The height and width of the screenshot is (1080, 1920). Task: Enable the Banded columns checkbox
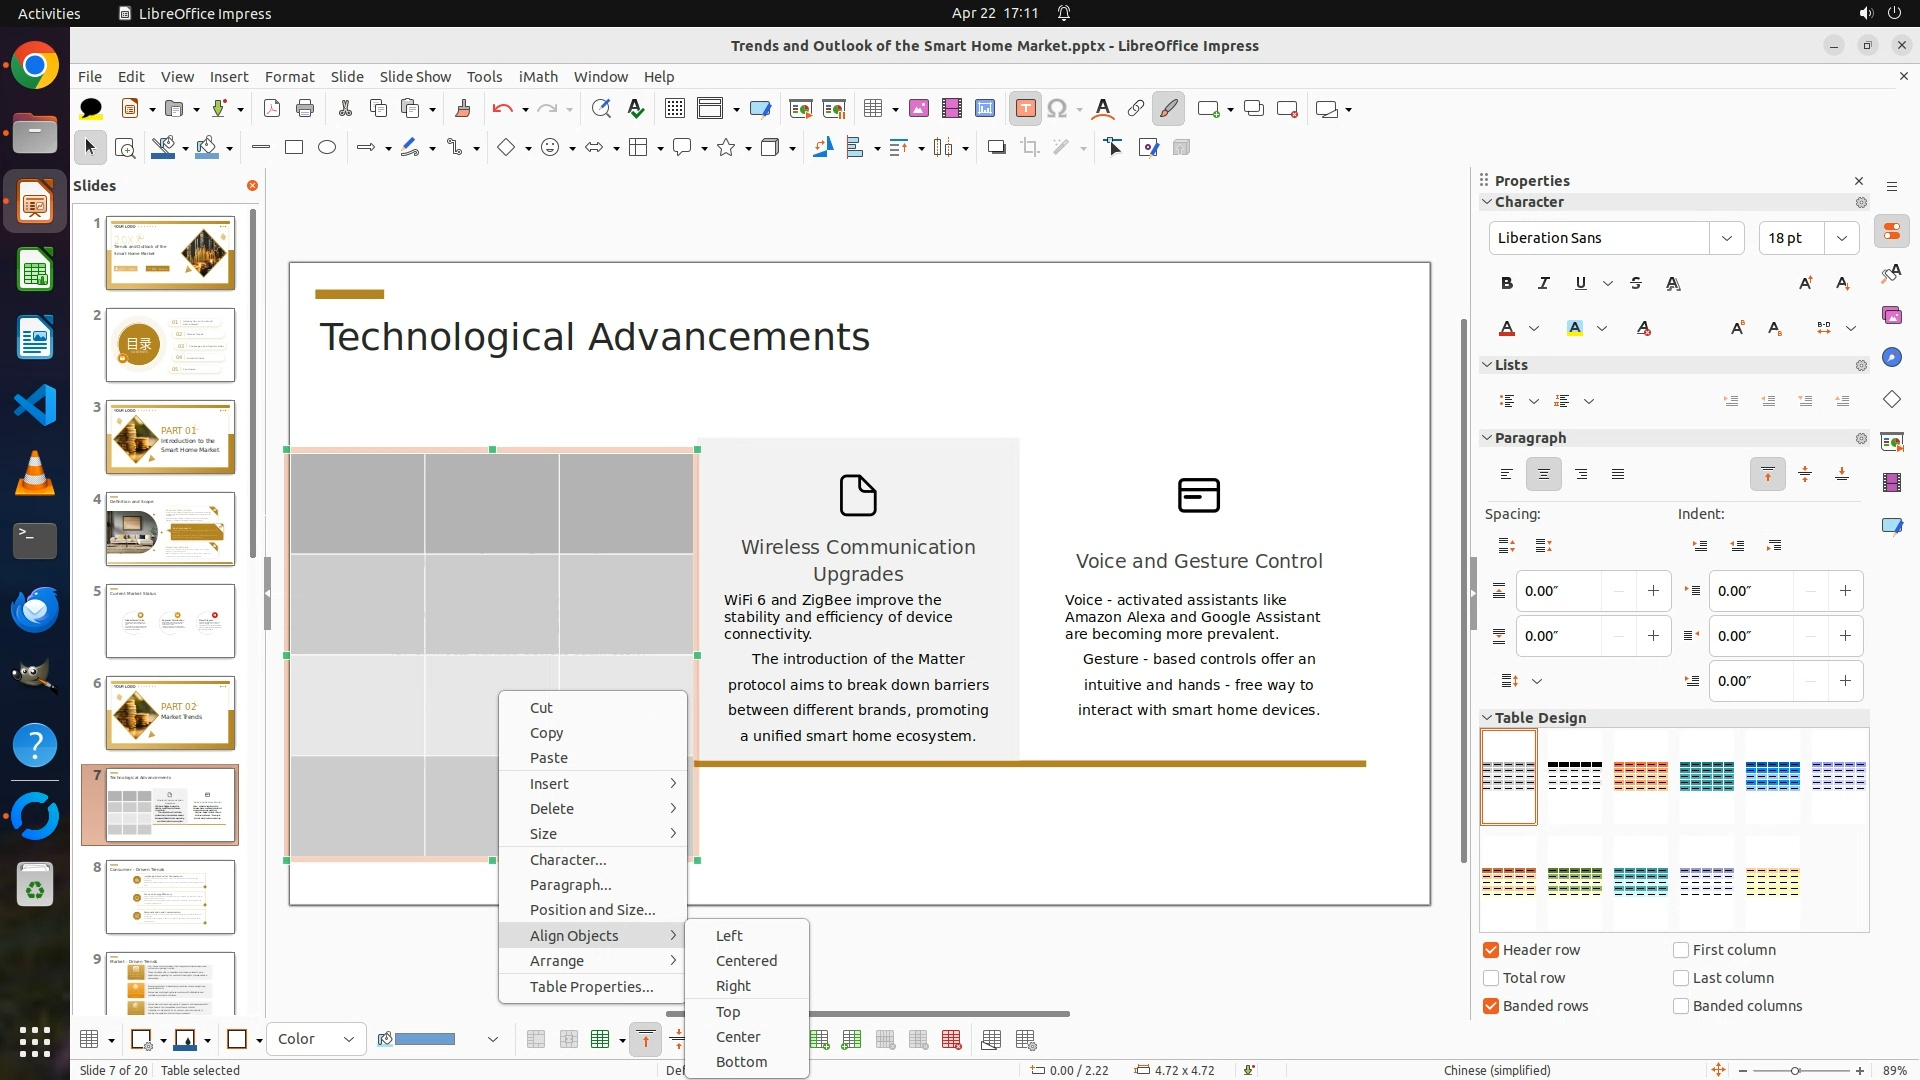1681,1006
